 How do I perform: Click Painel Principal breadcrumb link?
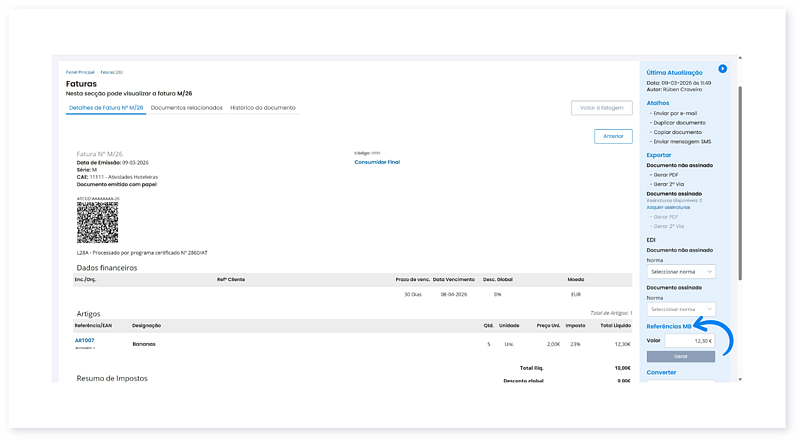[80, 73]
